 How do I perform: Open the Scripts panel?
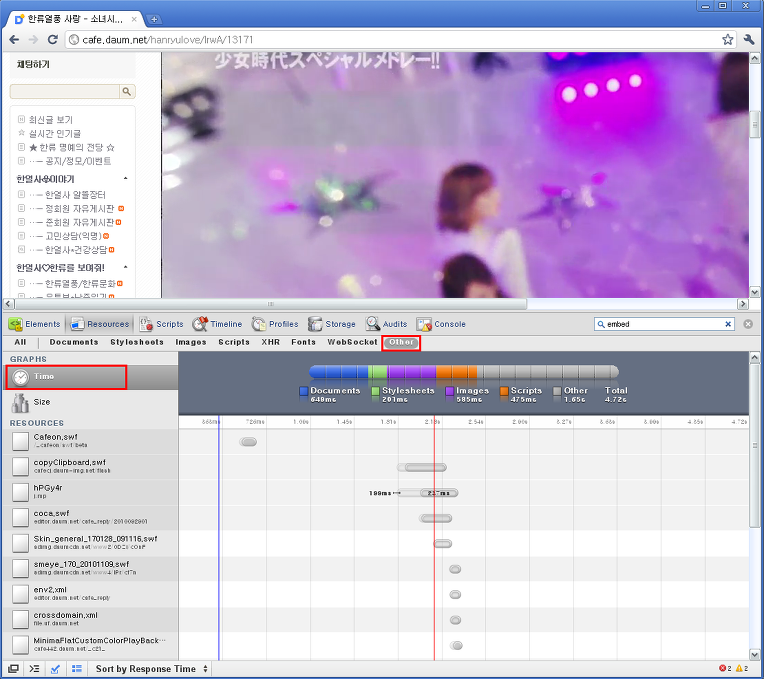point(161,324)
